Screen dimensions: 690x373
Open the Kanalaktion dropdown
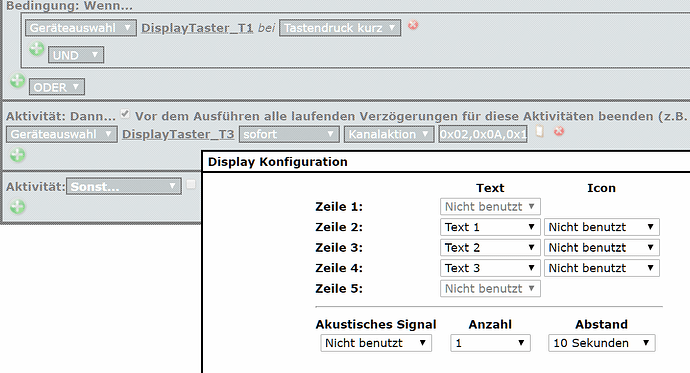click(389, 134)
